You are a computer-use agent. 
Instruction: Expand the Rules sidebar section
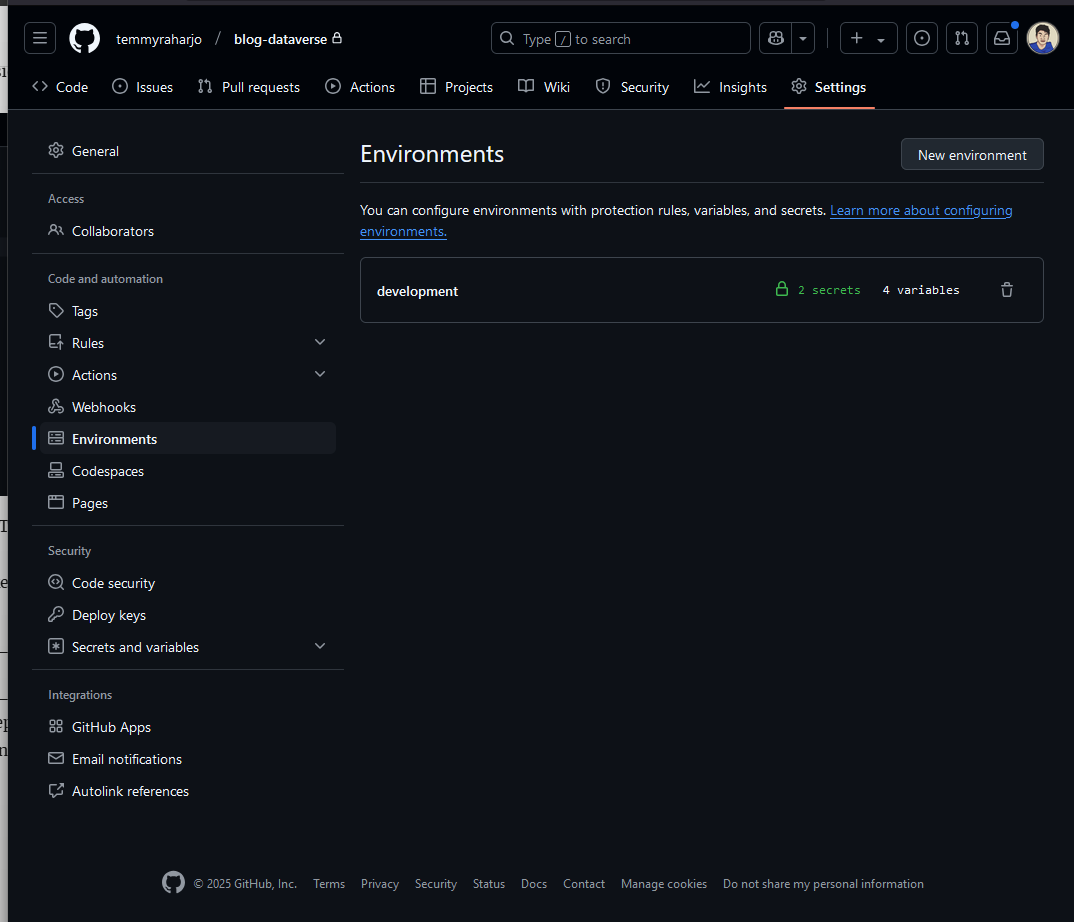320,342
